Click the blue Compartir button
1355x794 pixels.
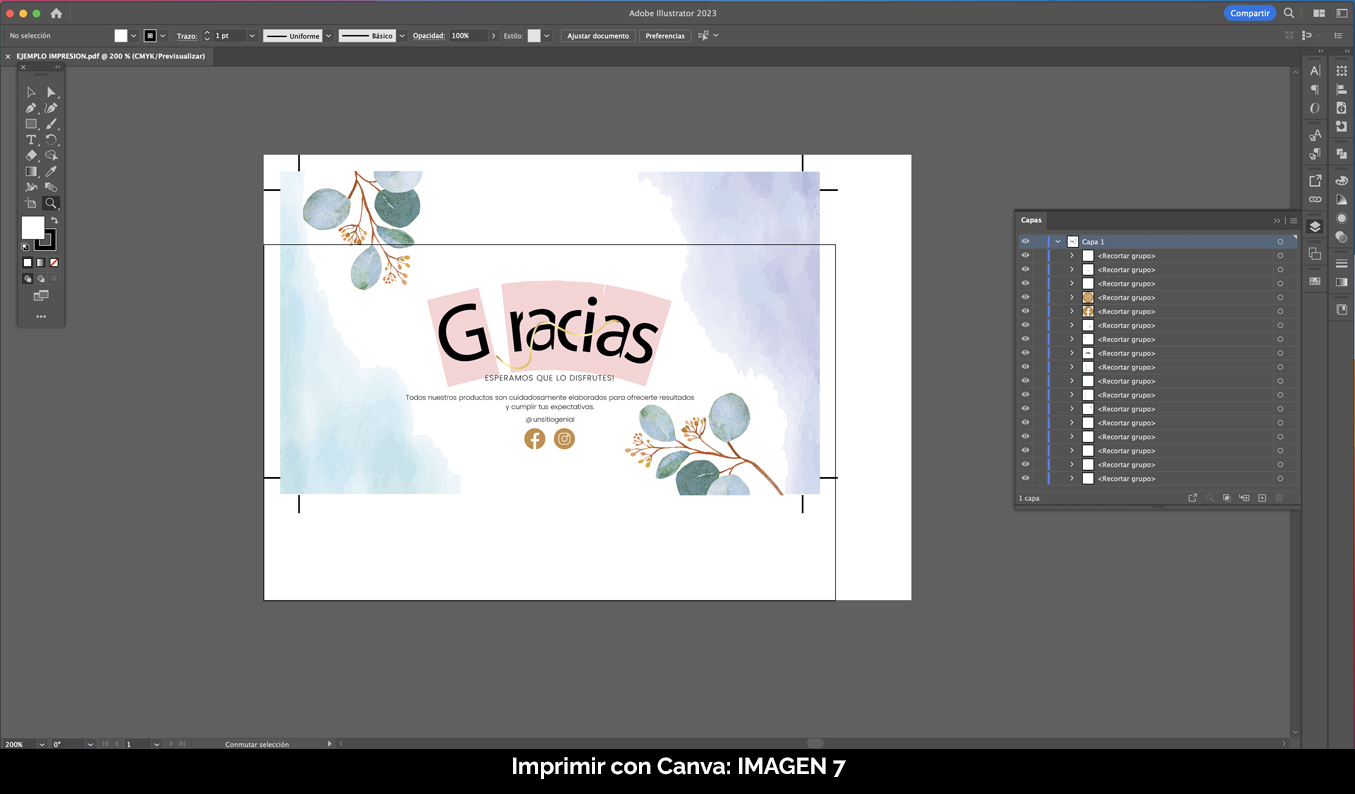tap(1249, 13)
